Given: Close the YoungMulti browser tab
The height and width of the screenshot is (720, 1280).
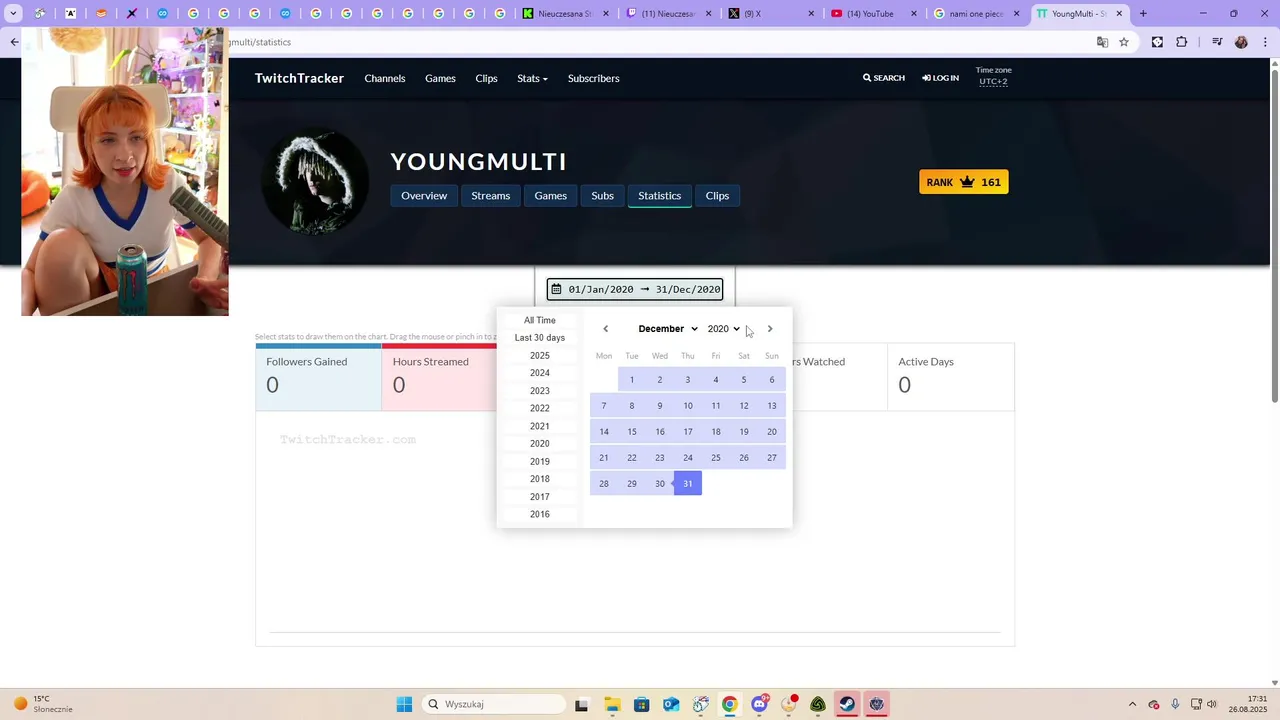Looking at the screenshot, I should [1120, 14].
